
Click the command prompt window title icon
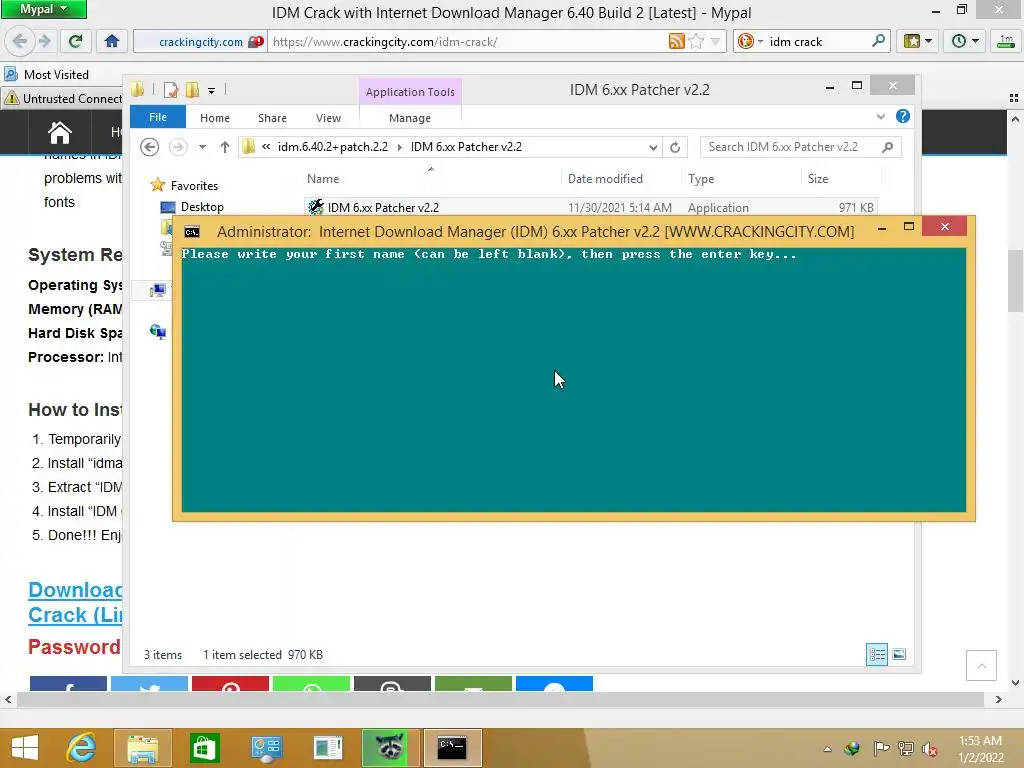click(x=192, y=232)
